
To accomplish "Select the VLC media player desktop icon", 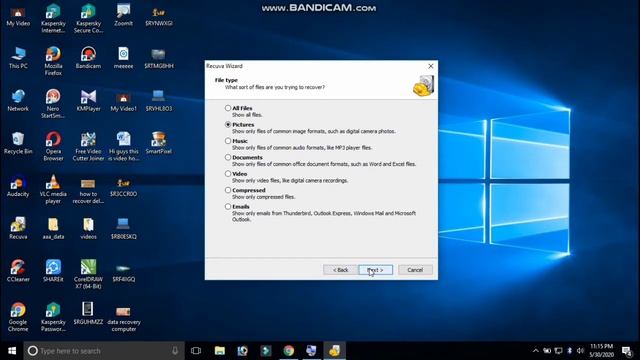I will [x=53, y=189].
